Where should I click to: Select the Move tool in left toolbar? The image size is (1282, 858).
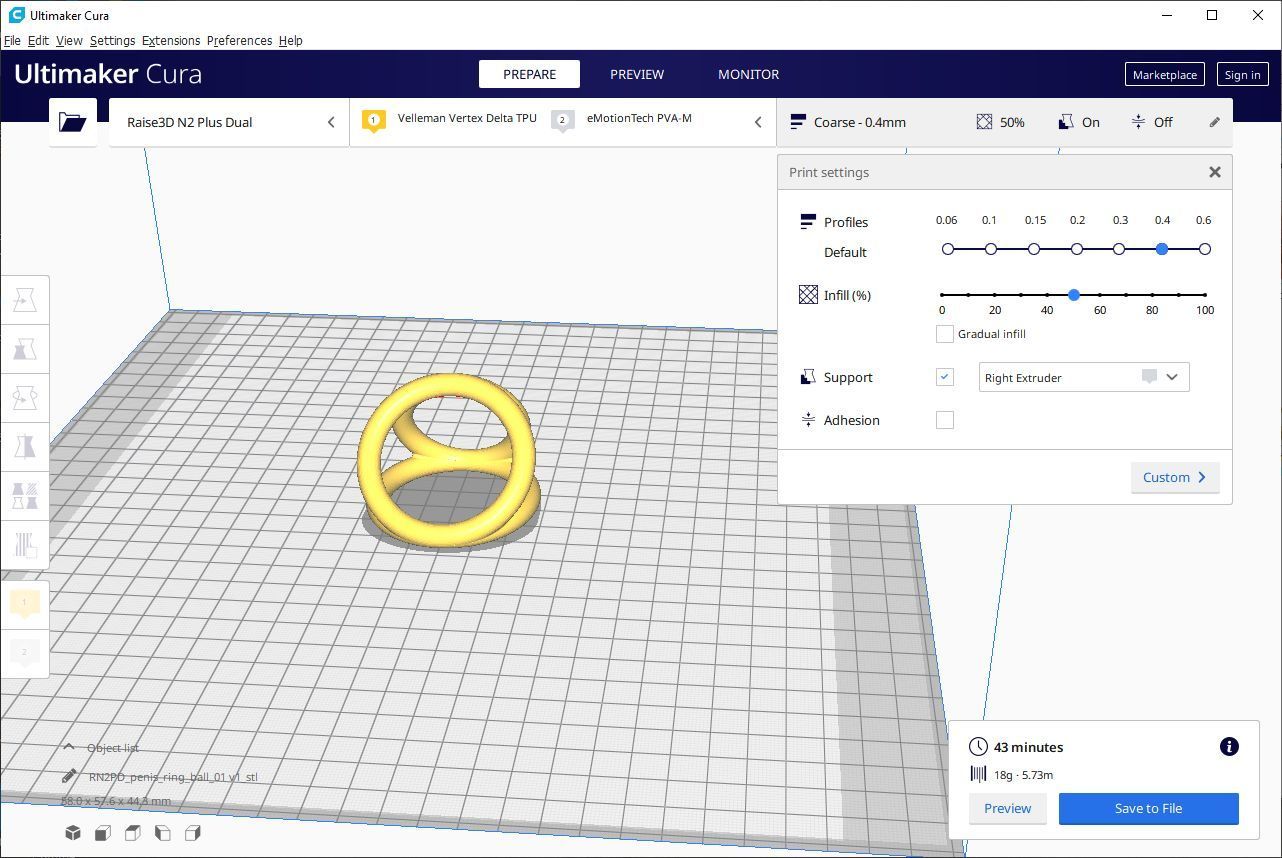tap(25, 300)
